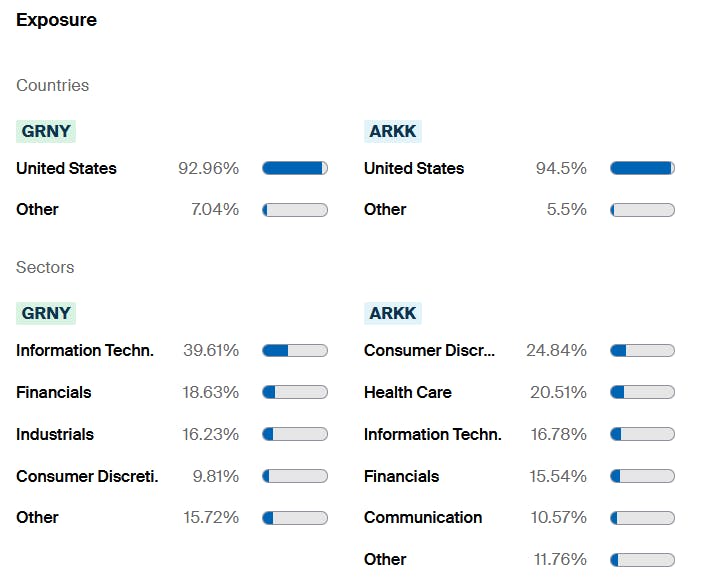This screenshot has width=701, height=582.
Task: Click the GRNY Information Technology bar
Action: [295, 350]
